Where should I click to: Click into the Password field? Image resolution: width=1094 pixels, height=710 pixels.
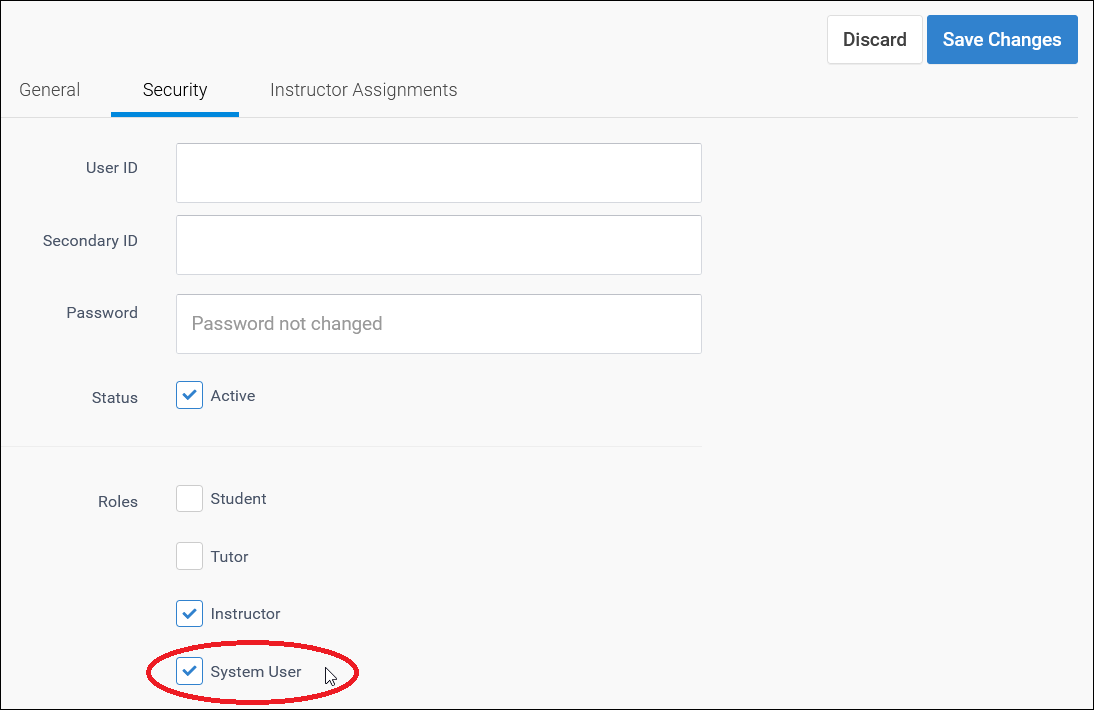click(438, 324)
